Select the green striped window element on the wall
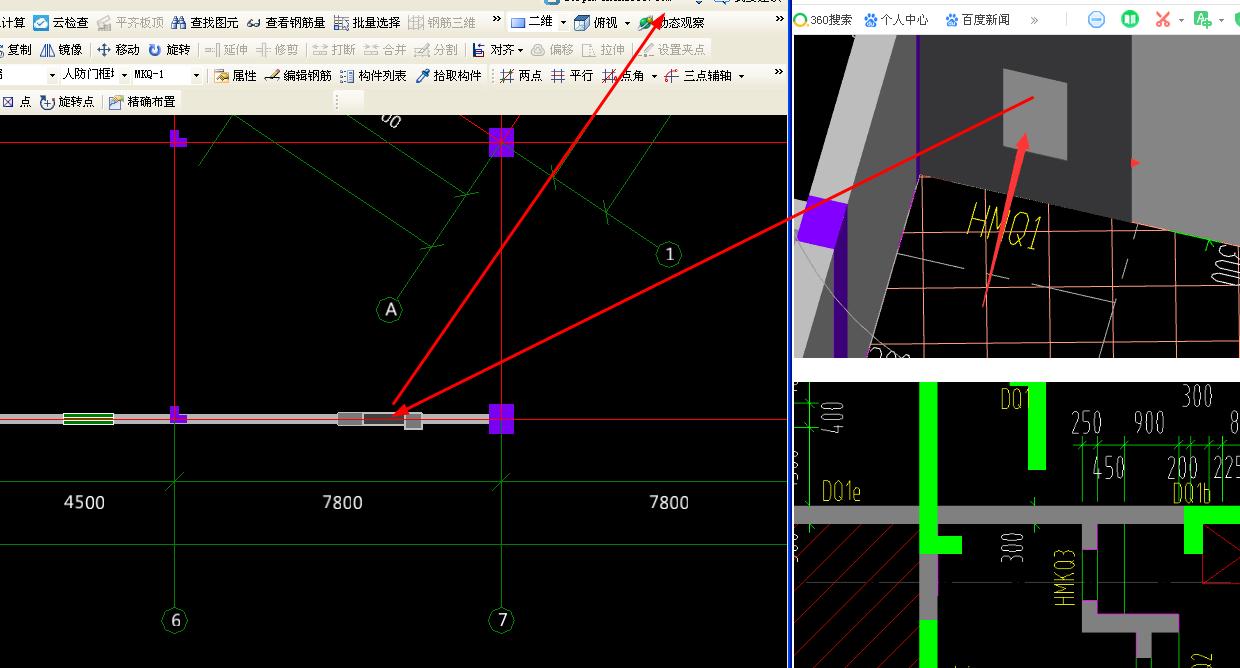 coord(88,419)
